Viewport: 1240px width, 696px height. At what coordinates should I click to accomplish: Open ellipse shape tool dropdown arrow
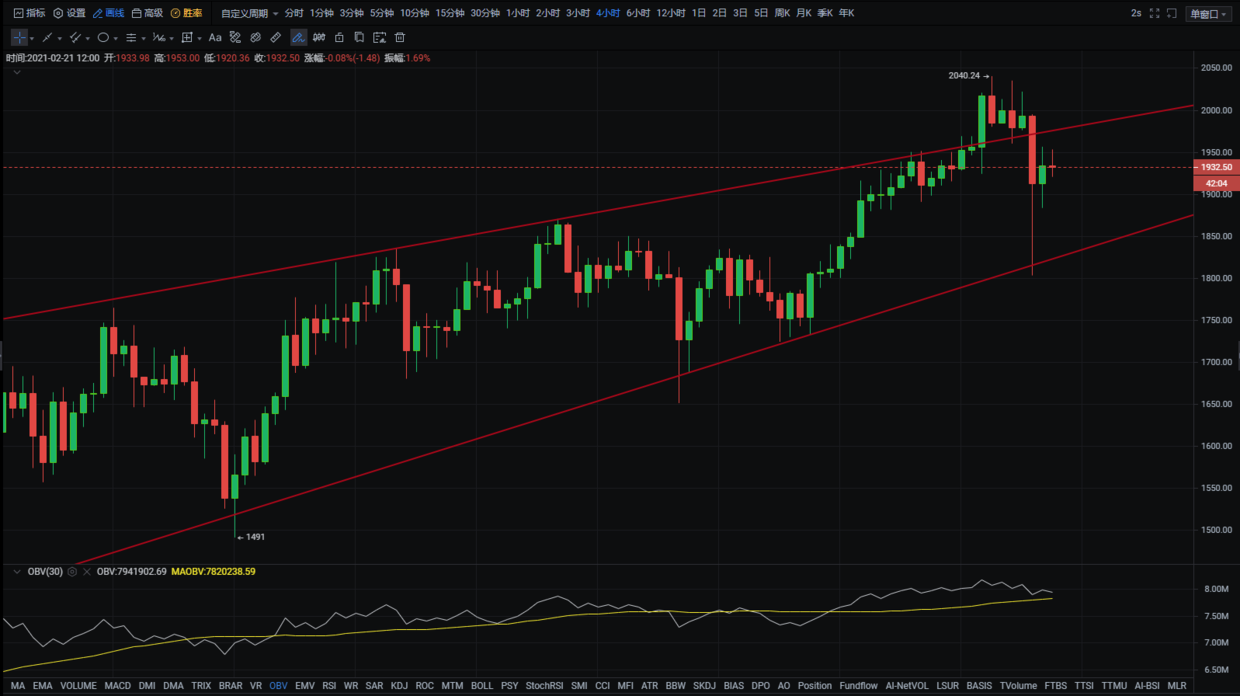click(x=116, y=38)
